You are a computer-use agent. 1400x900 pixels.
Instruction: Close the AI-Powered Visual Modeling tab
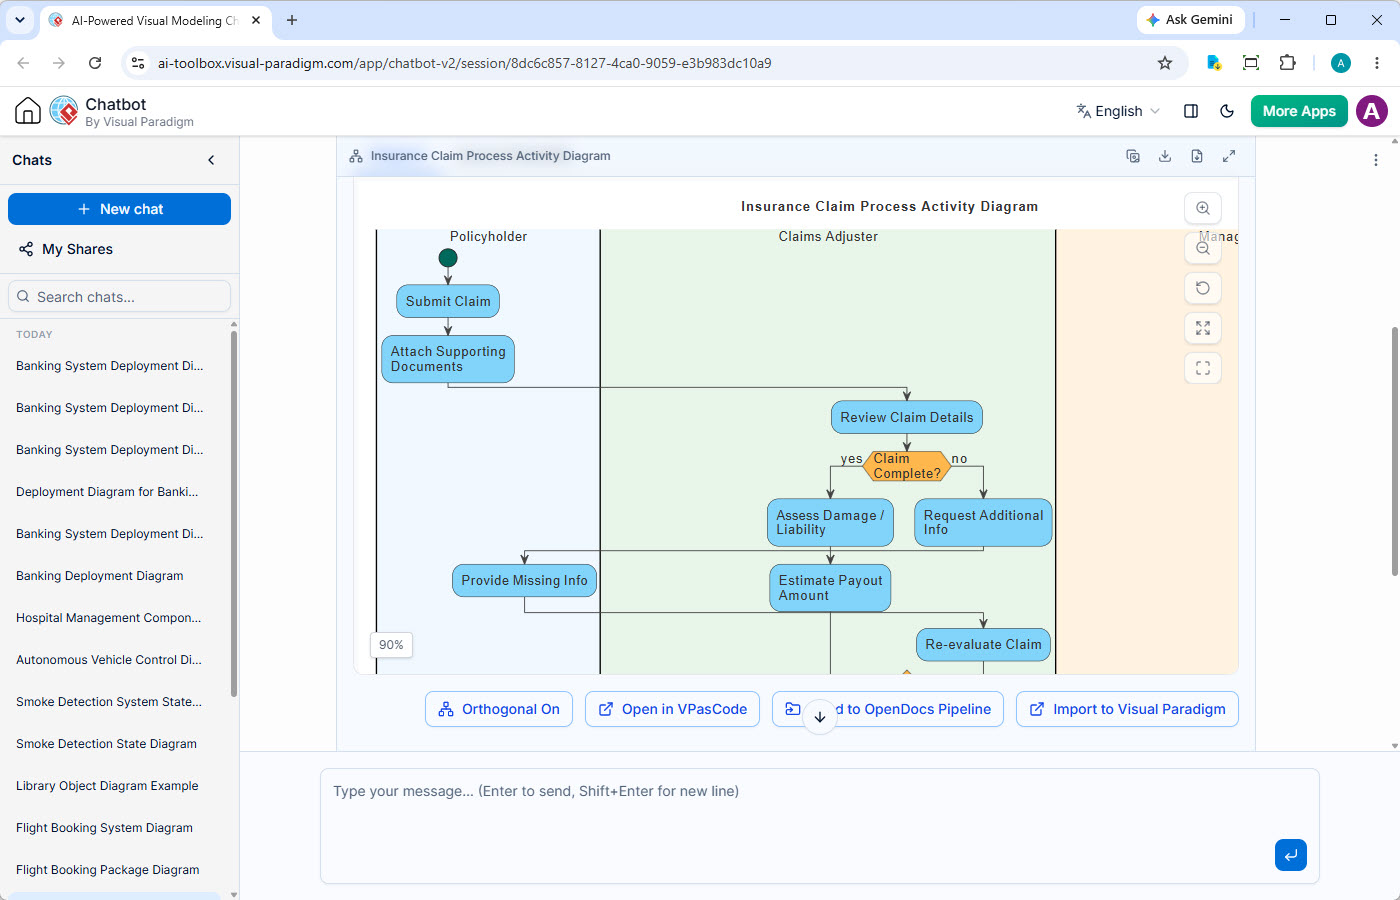(257, 20)
